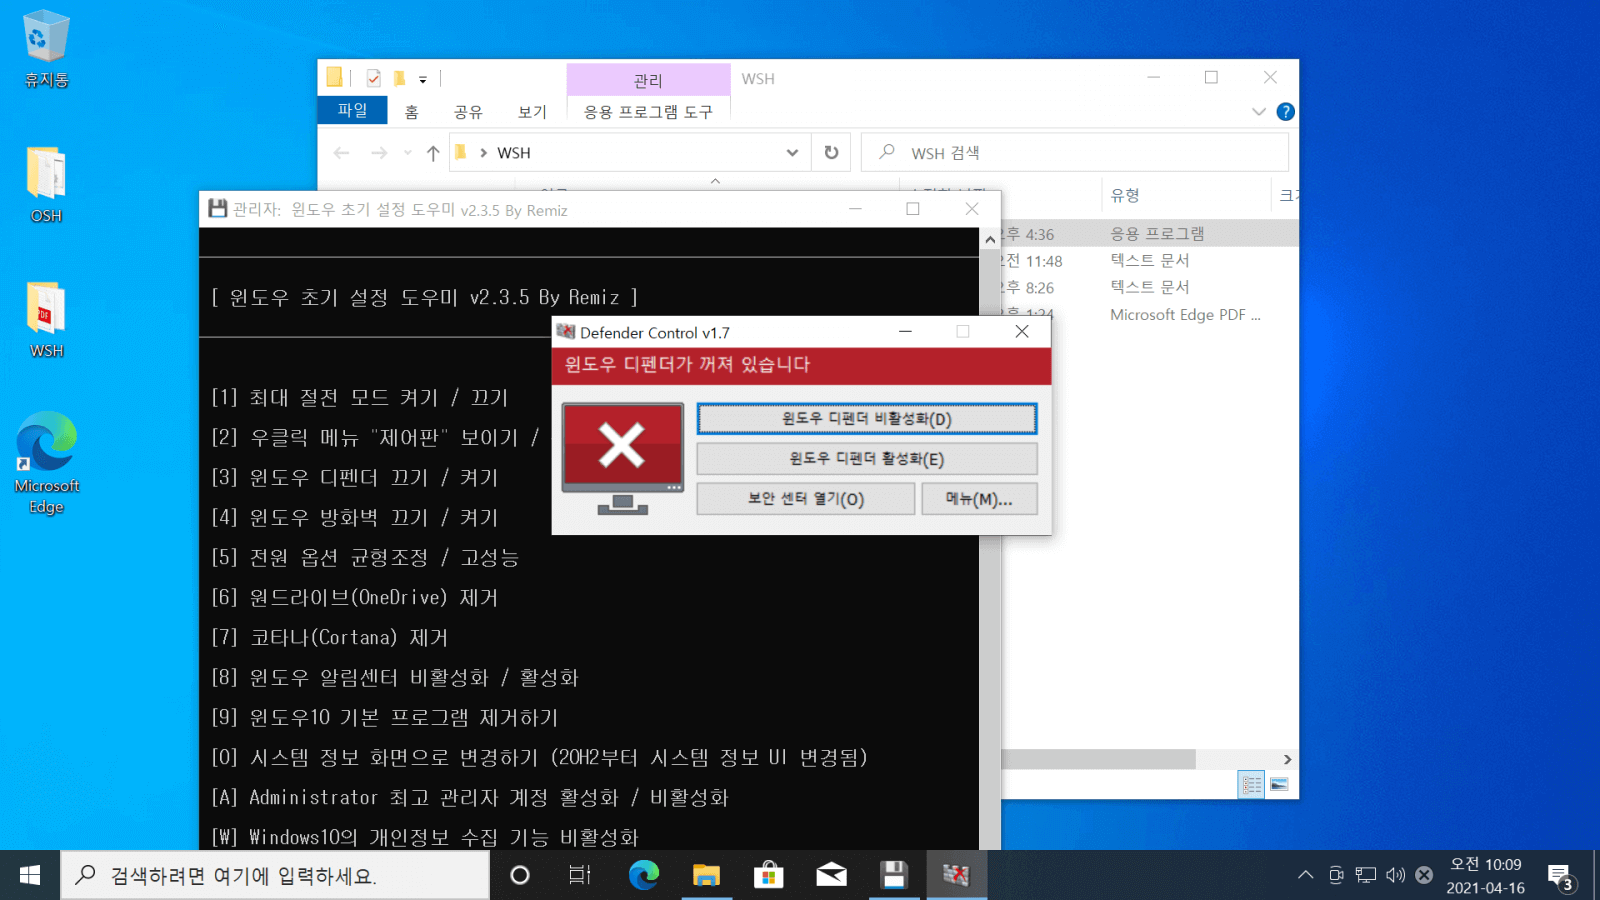
Task: Open recent locations dropdown arrow in Explorer
Action: click(x=408, y=153)
